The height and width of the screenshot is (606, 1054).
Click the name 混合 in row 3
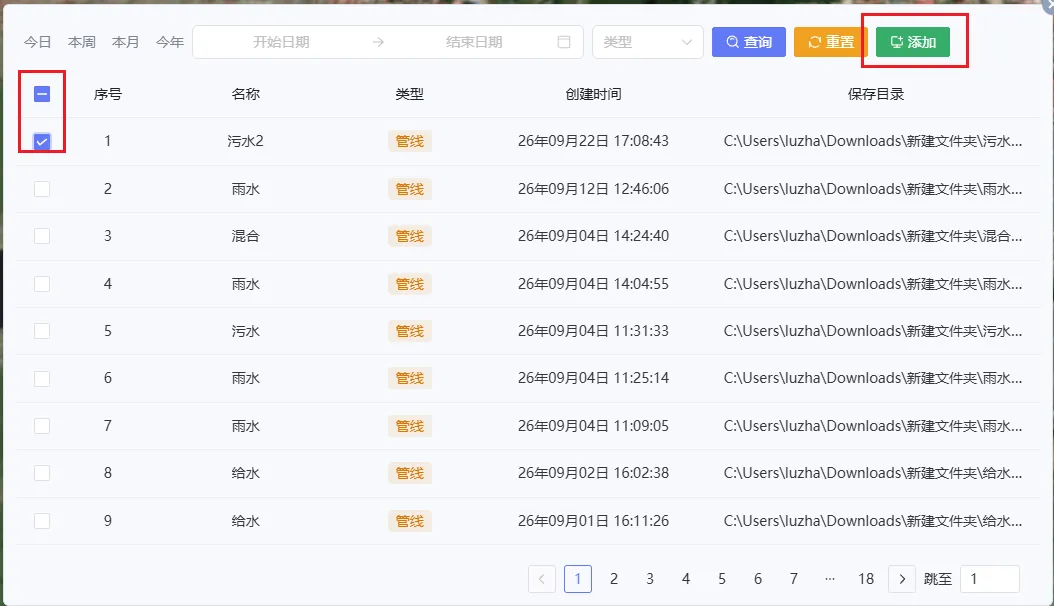(x=245, y=236)
